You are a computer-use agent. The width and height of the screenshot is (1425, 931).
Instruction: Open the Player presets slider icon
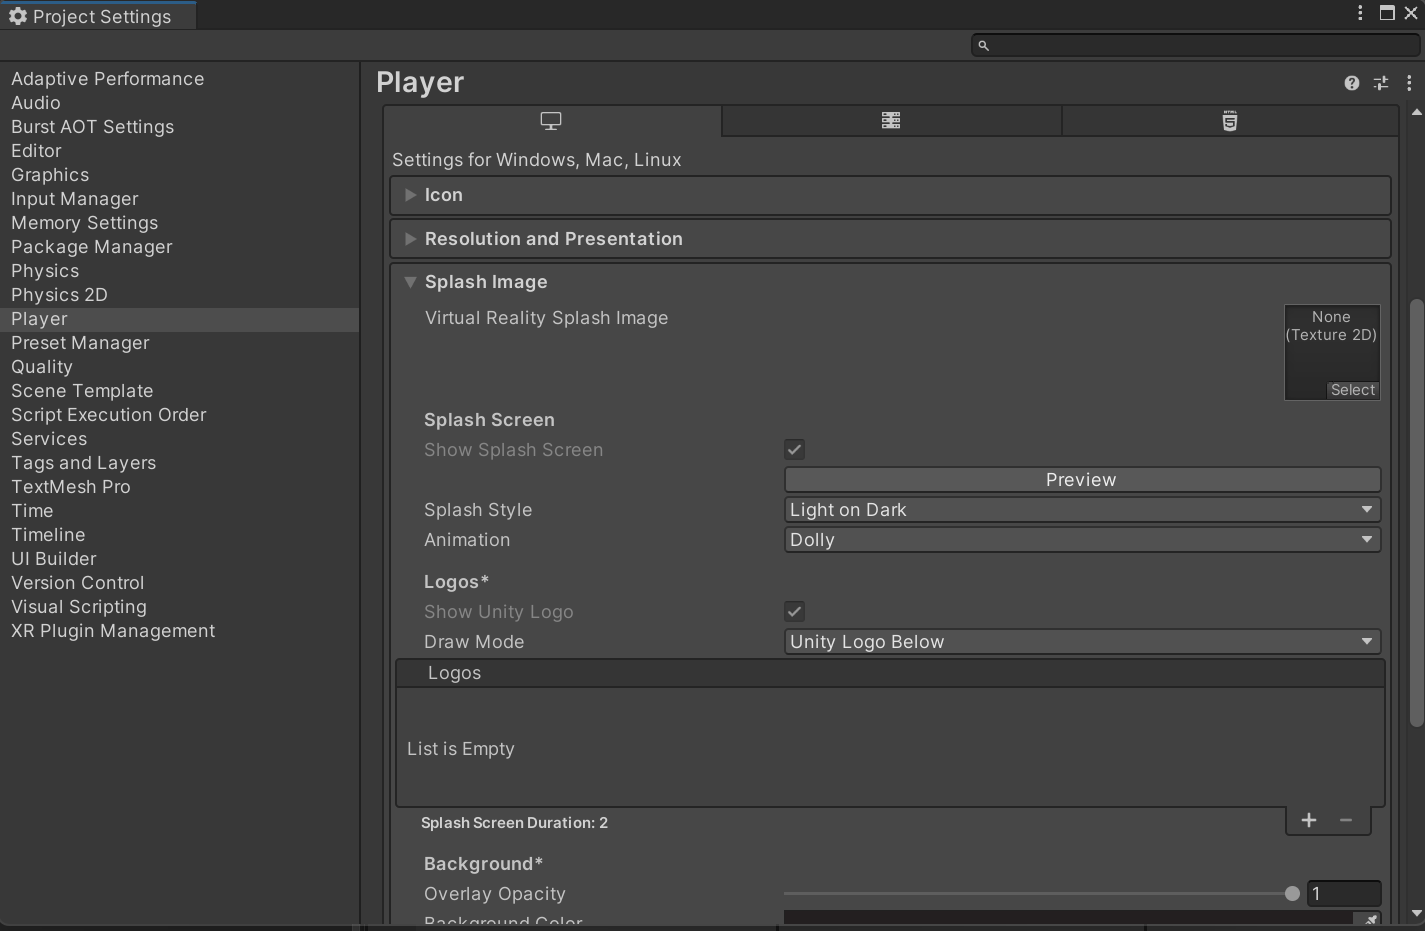[1381, 83]
